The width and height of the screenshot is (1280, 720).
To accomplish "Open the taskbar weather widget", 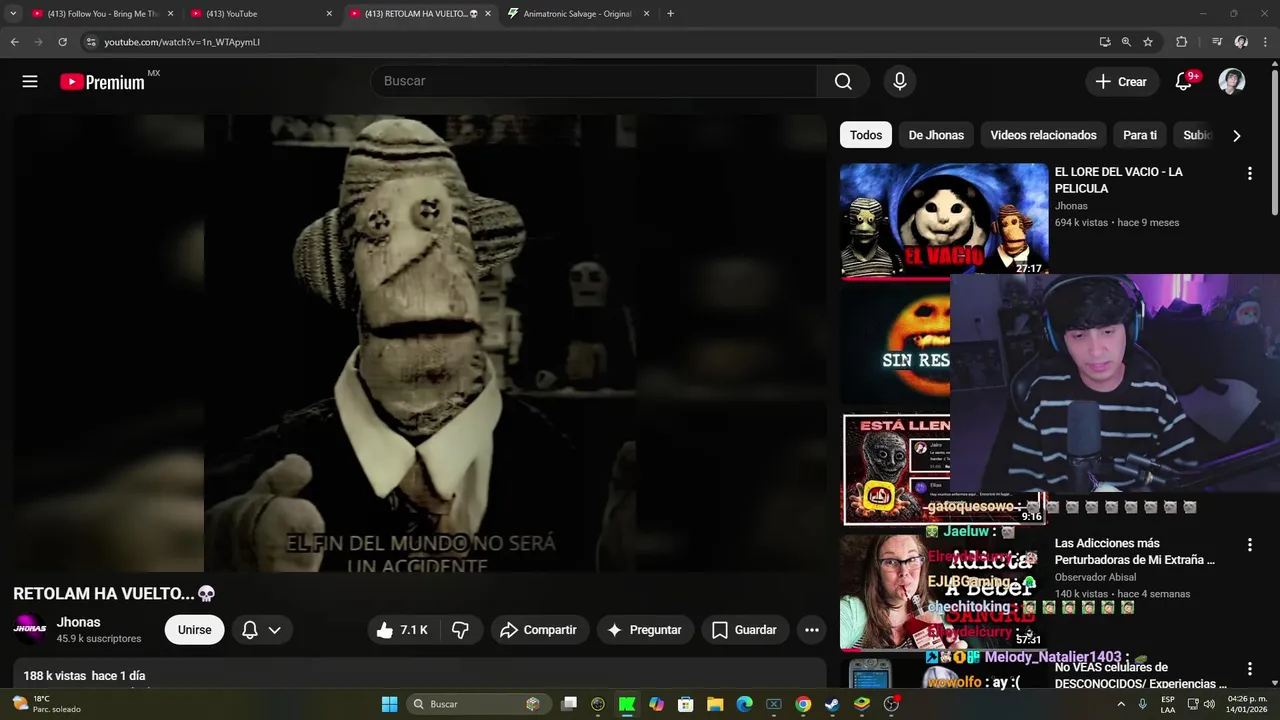I will click(45, 704).
